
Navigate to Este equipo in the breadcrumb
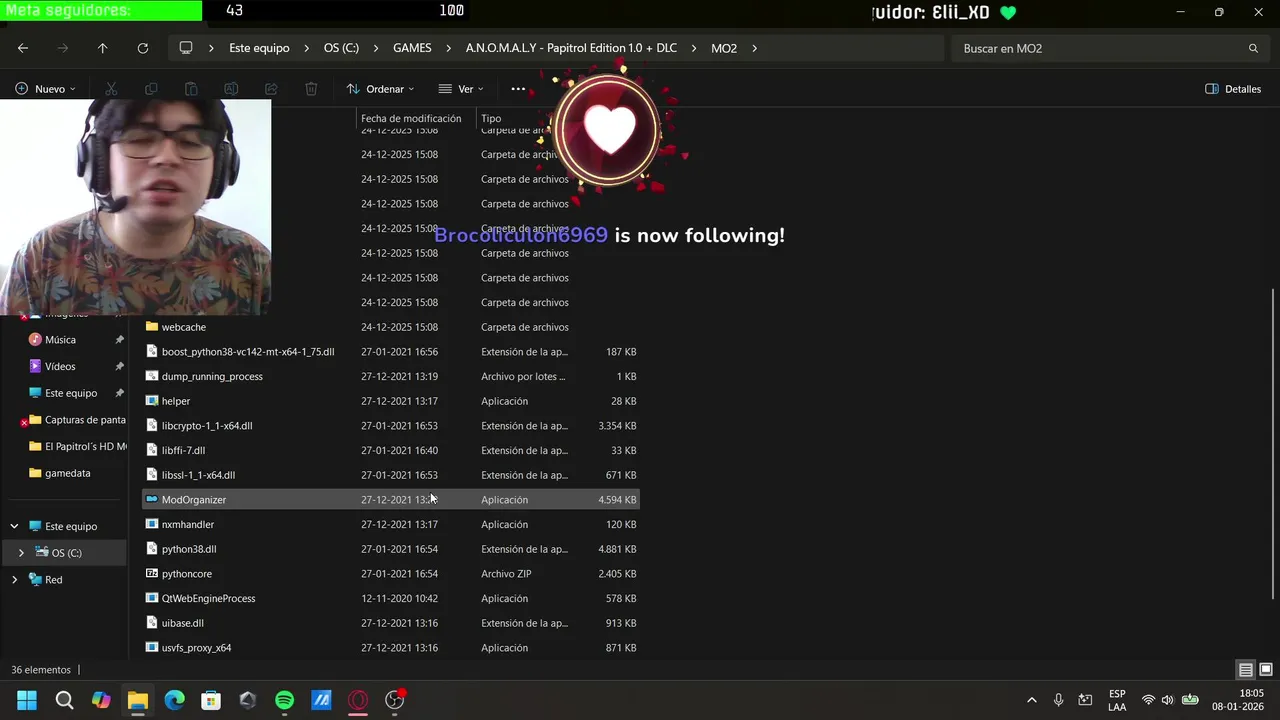click(x=259, y=48)
